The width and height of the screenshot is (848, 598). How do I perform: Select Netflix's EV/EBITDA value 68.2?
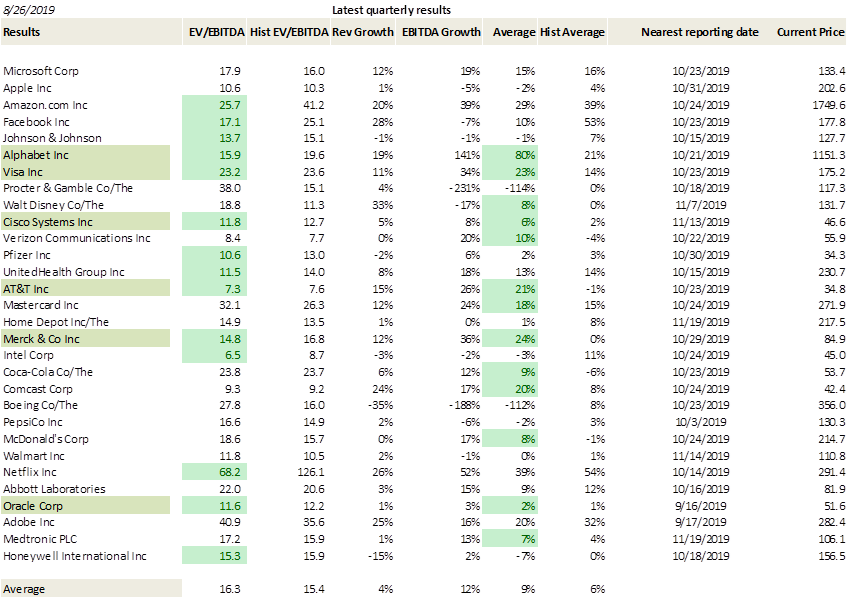(214, 472)
